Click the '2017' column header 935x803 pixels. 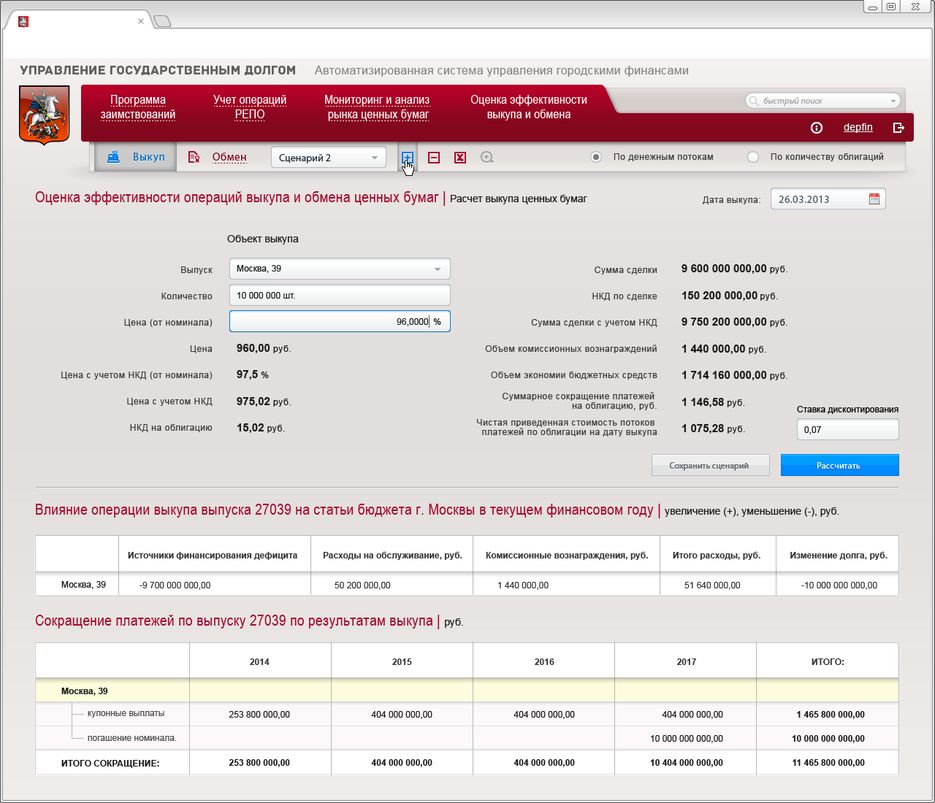point(686,662)
